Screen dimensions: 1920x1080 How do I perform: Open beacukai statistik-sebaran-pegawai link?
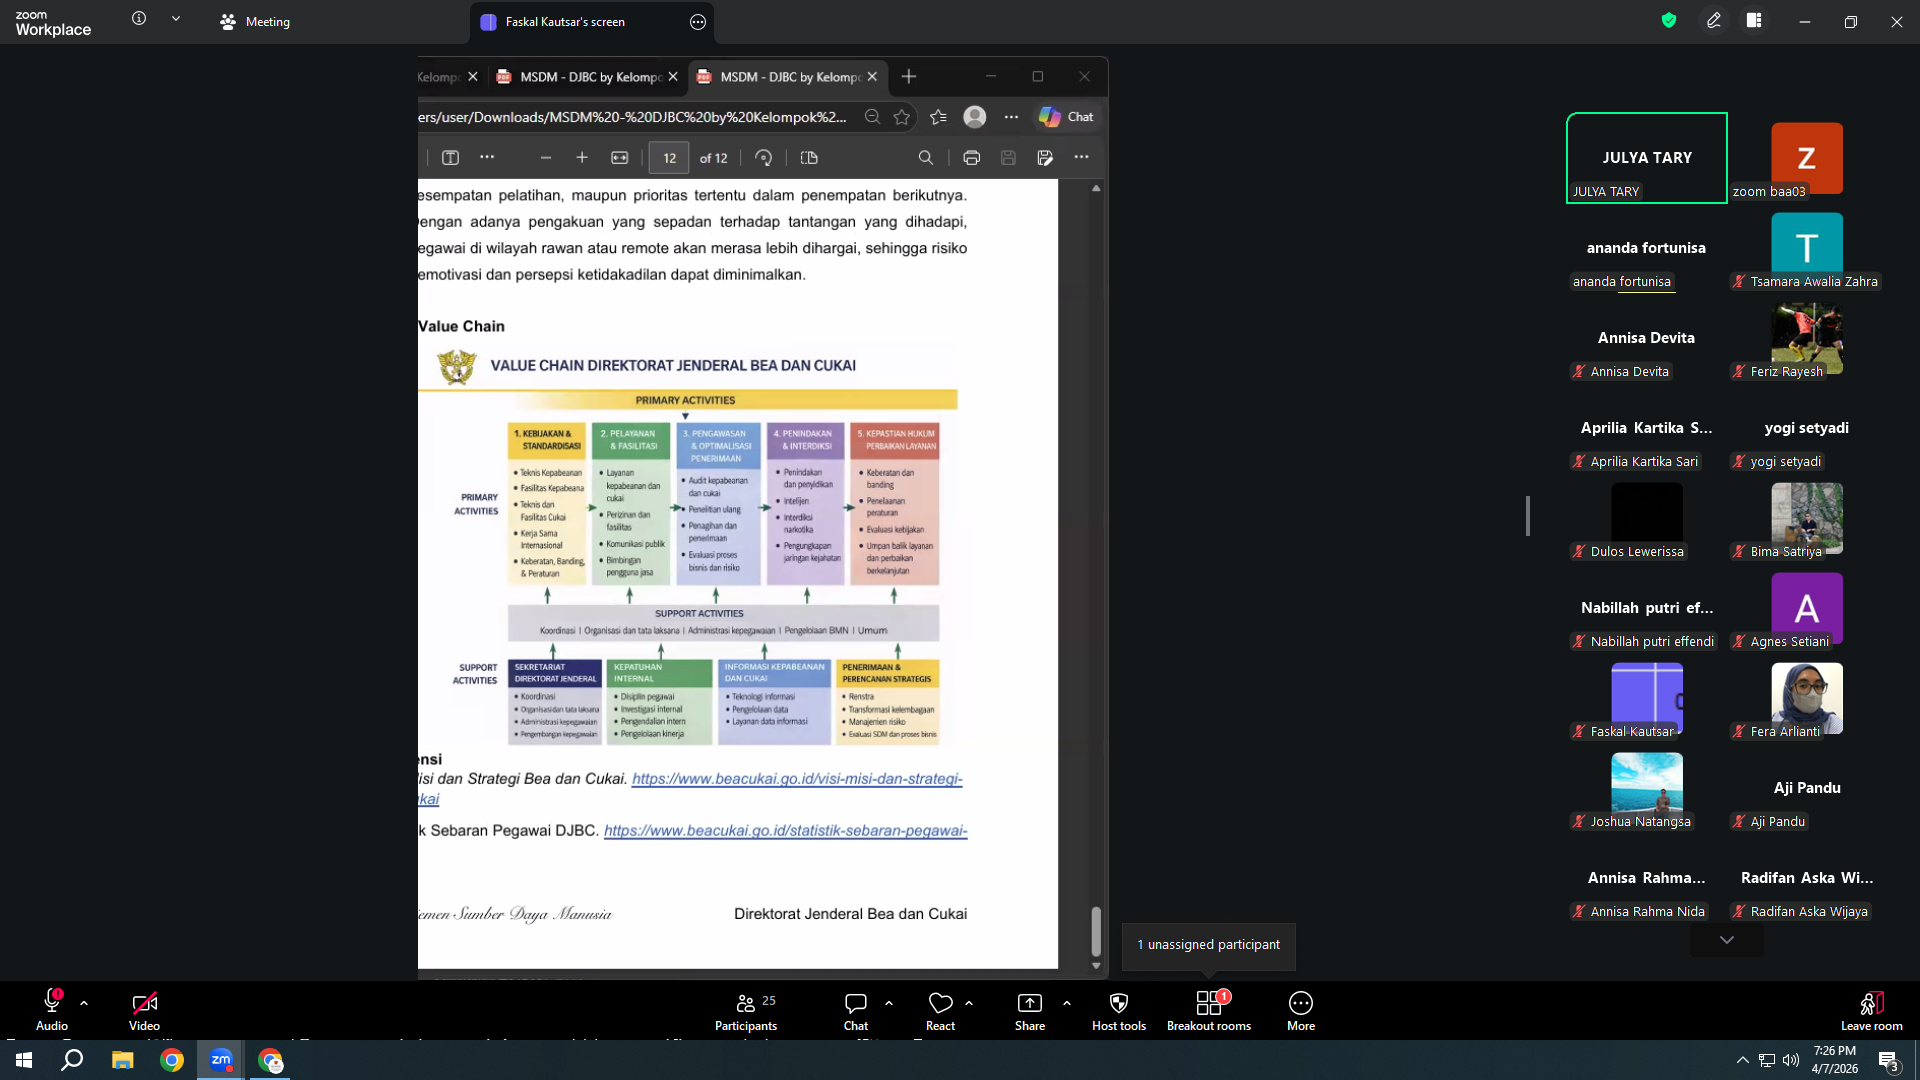(x=786, y=831)
